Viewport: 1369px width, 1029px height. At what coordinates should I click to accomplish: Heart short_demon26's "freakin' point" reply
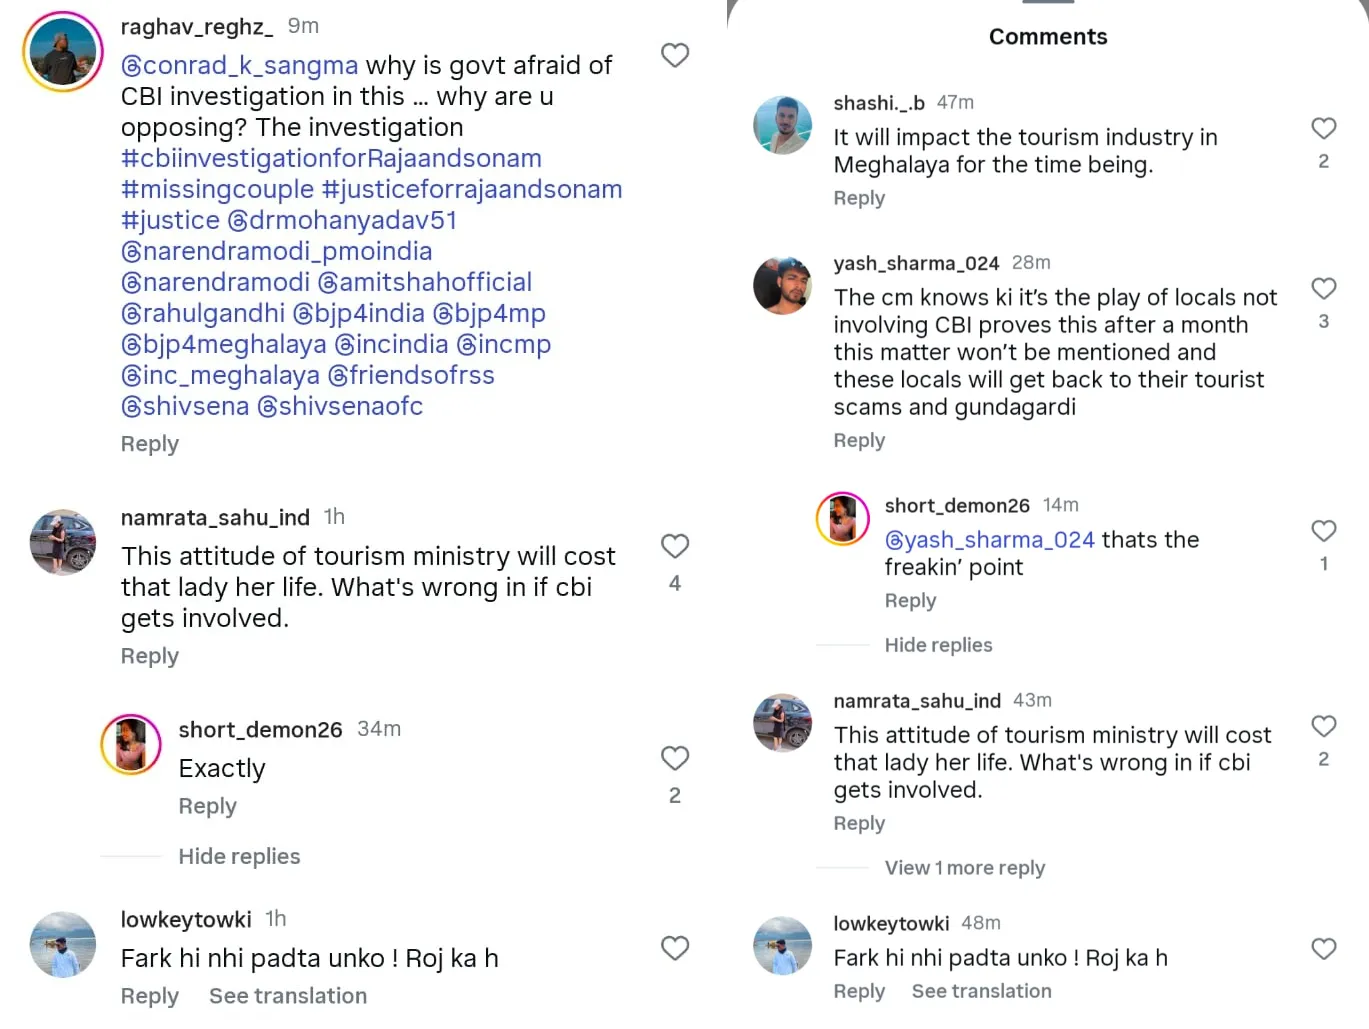(x=1323, y=531)
